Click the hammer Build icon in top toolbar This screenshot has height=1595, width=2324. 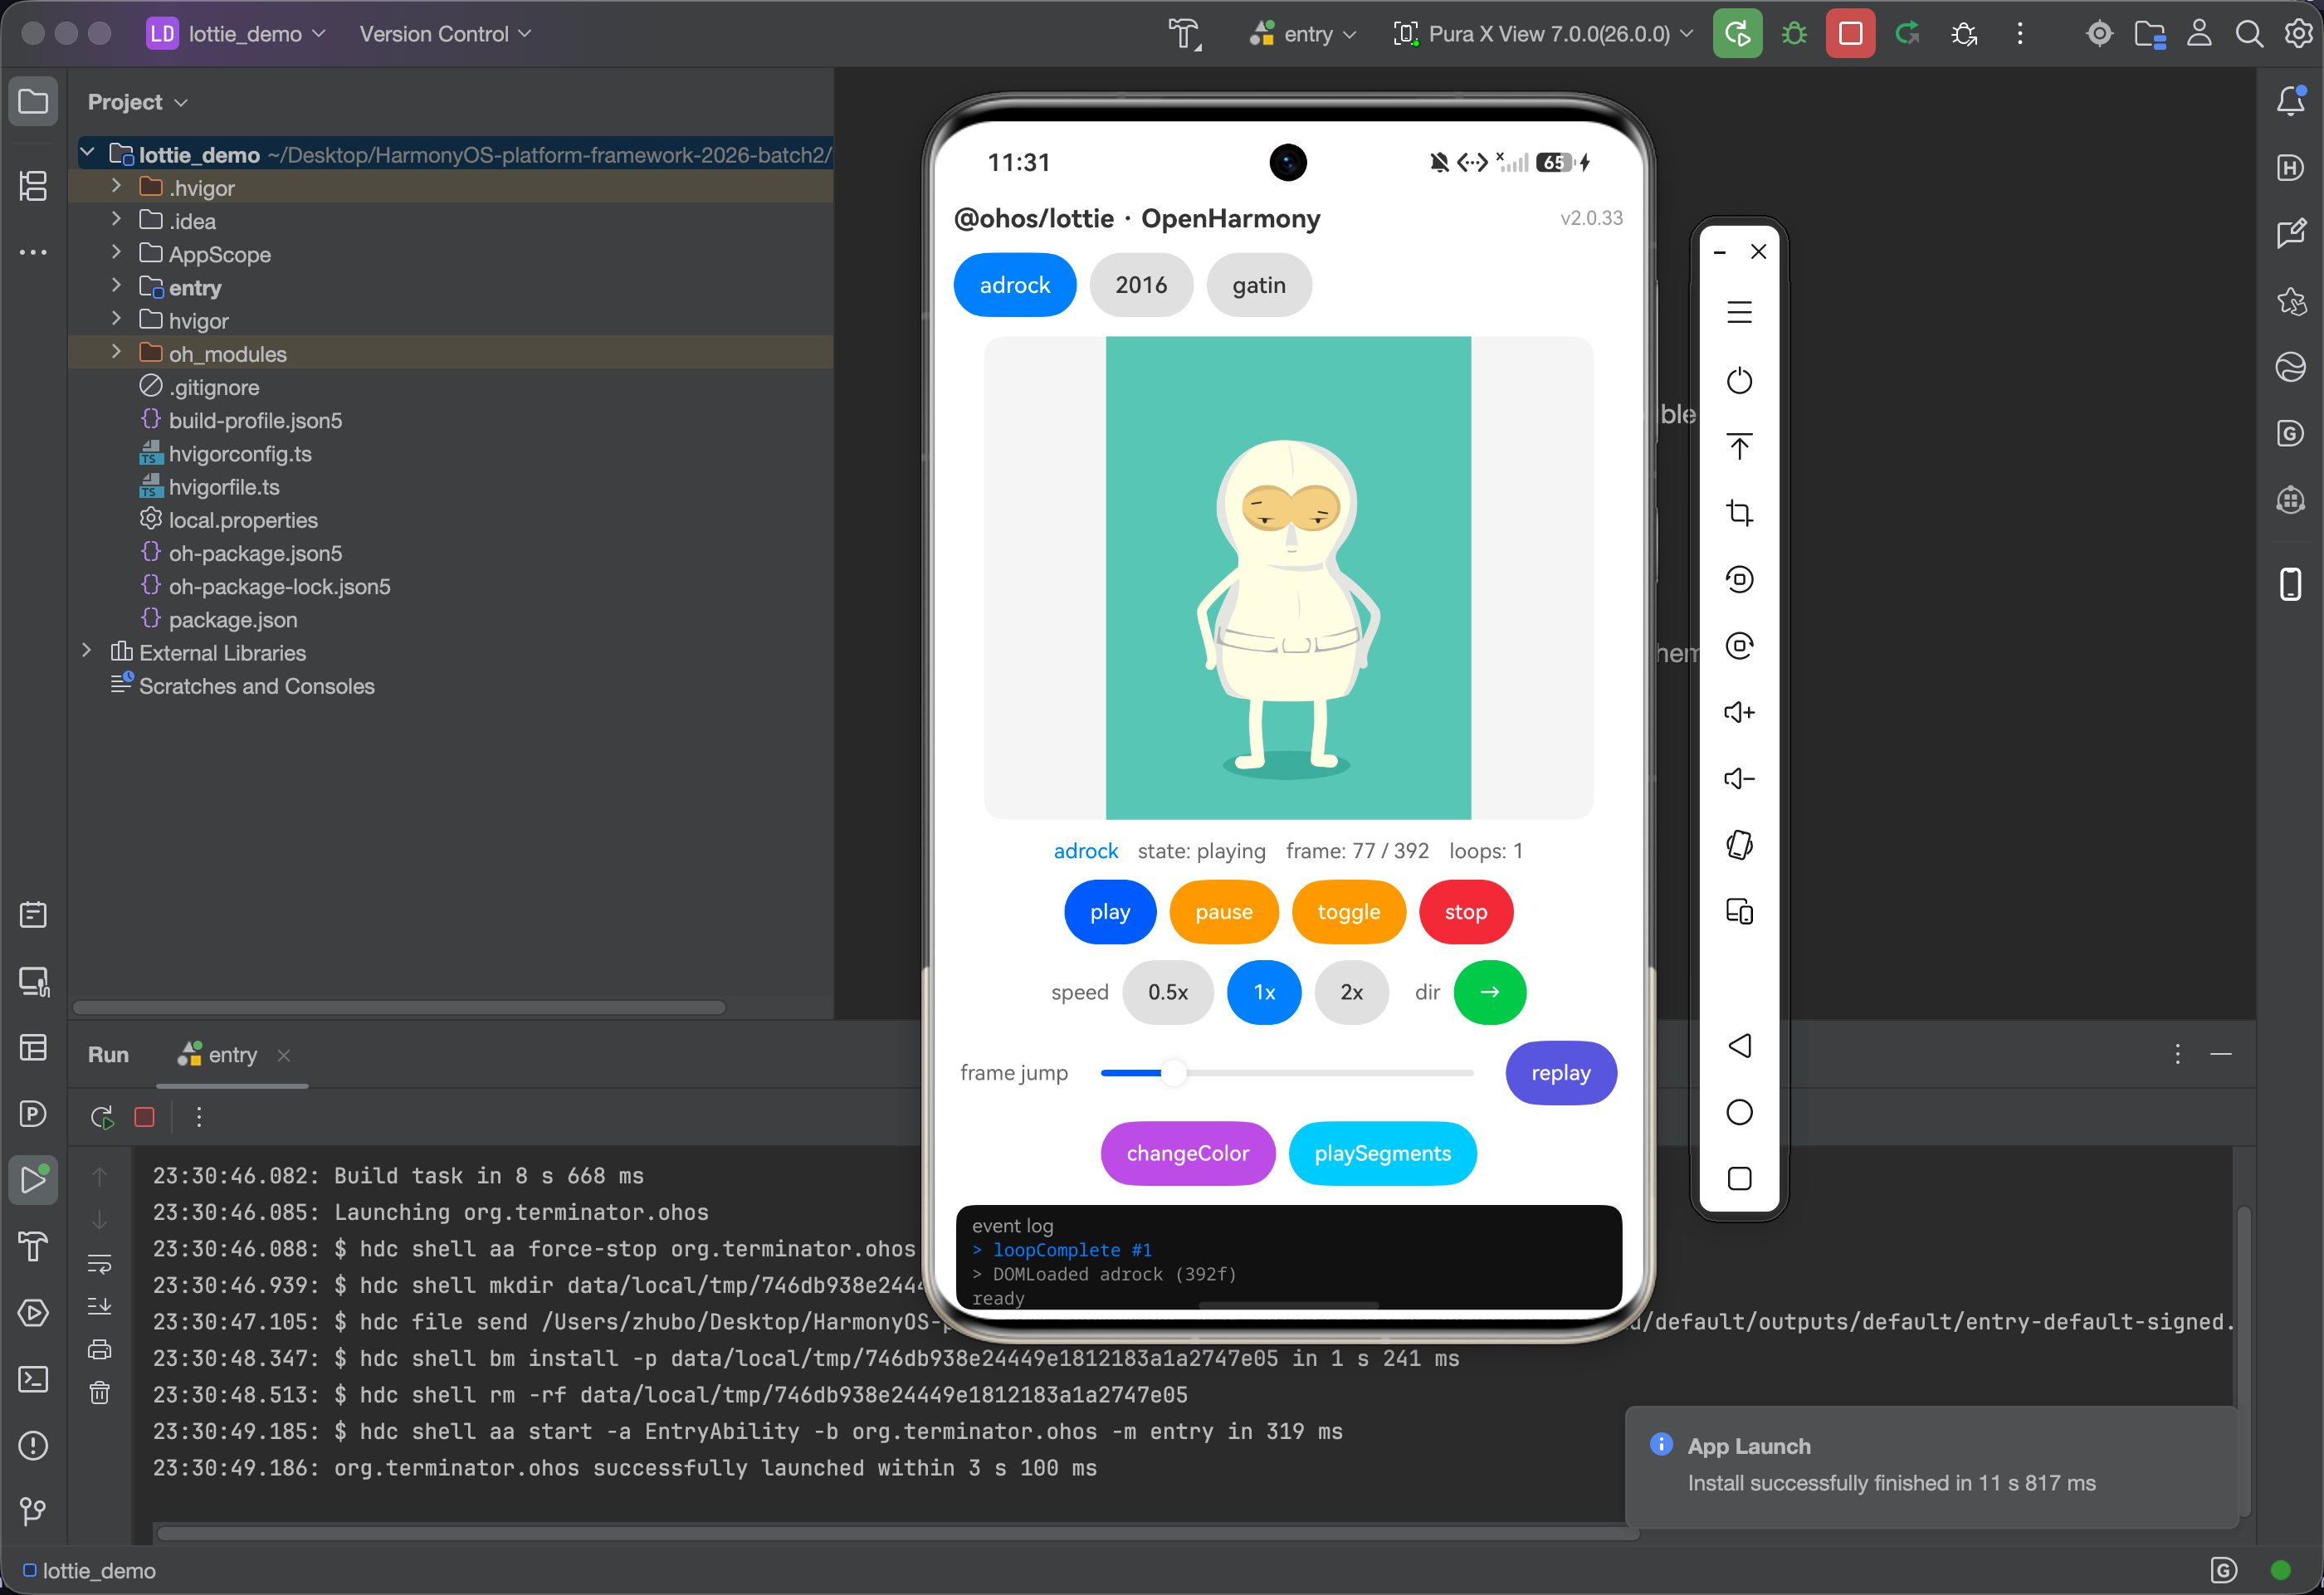(1185, 34)
